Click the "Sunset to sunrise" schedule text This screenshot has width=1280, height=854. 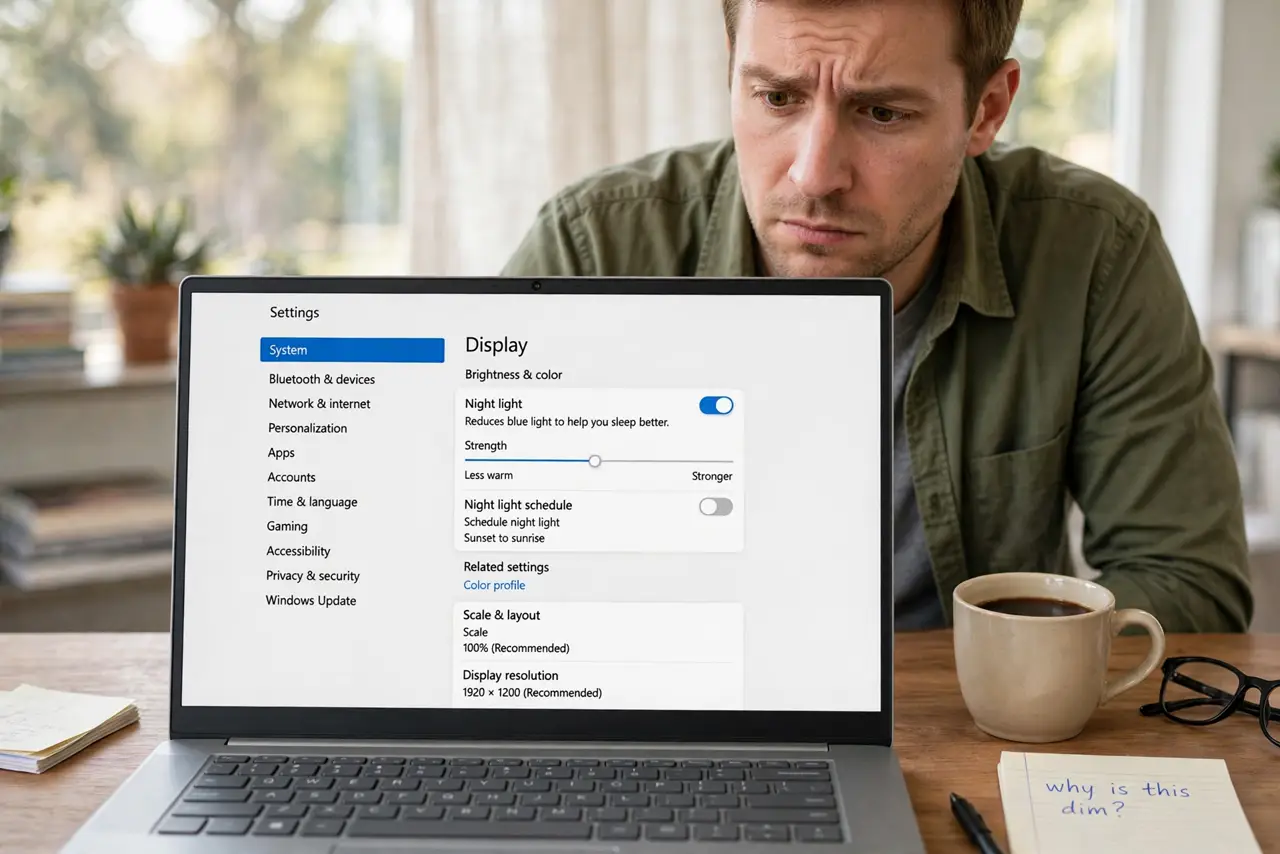504,538
